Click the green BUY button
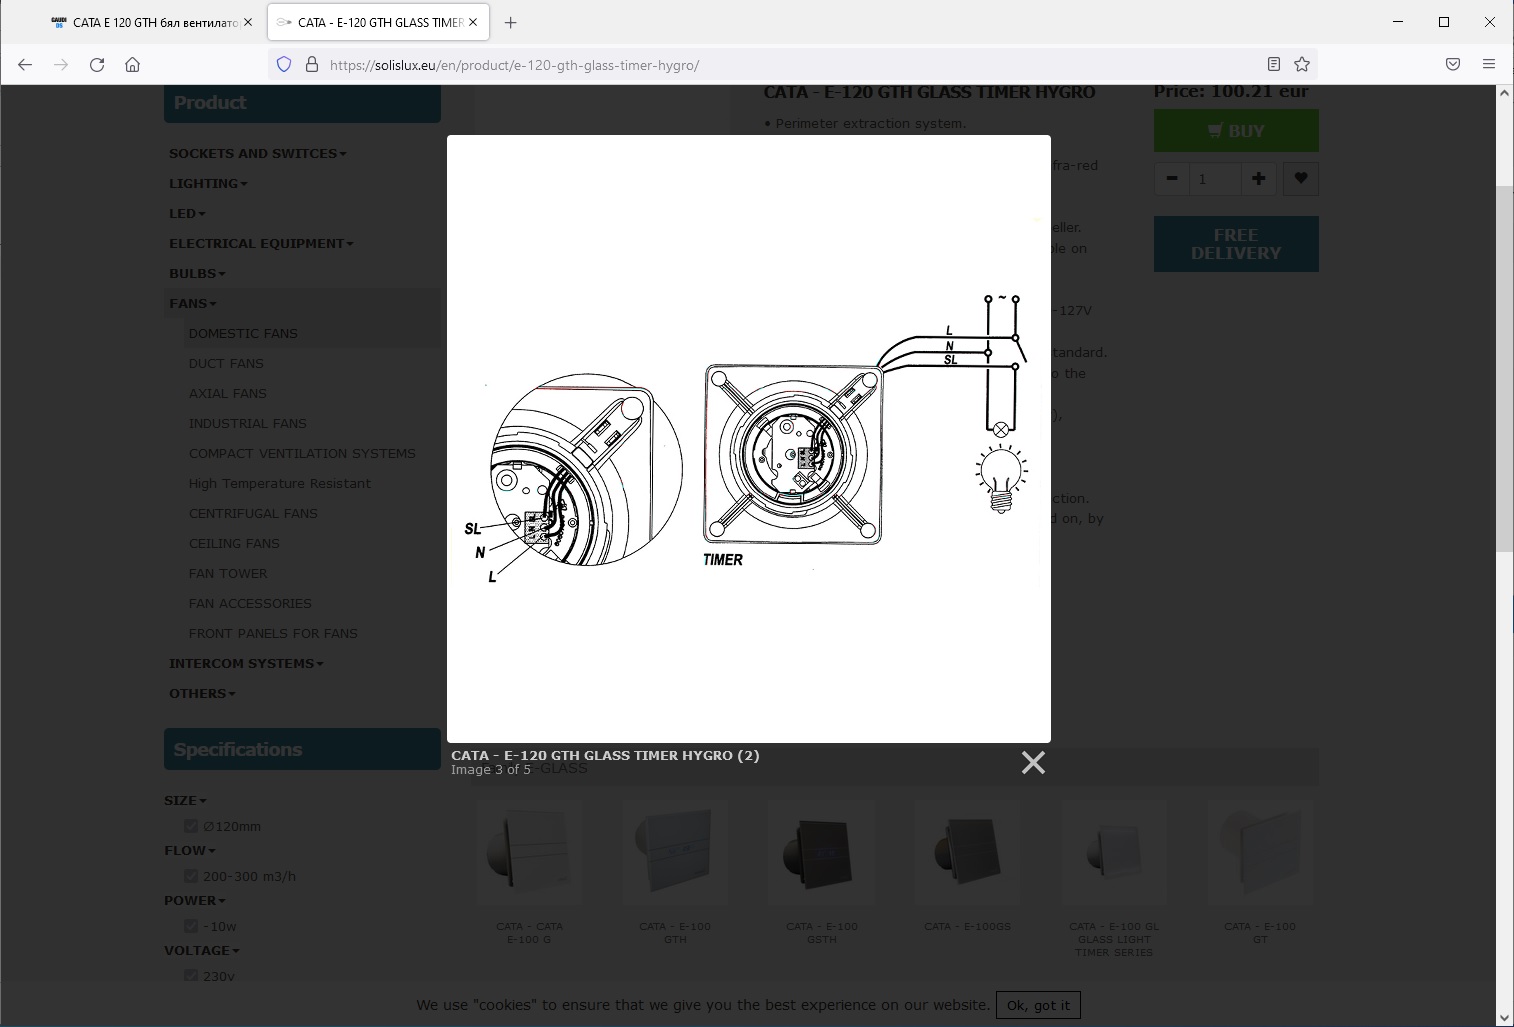 (x=1236, y=131)
